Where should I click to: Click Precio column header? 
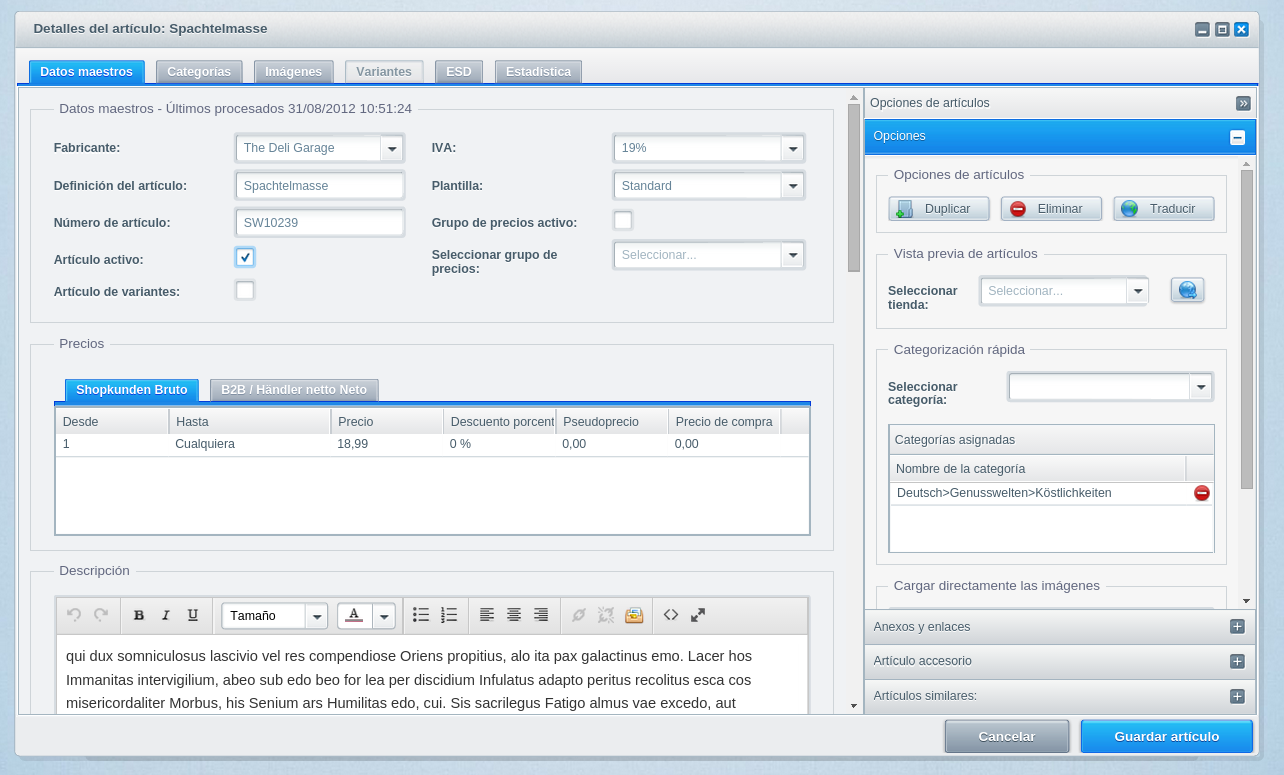tap(387, 422)
